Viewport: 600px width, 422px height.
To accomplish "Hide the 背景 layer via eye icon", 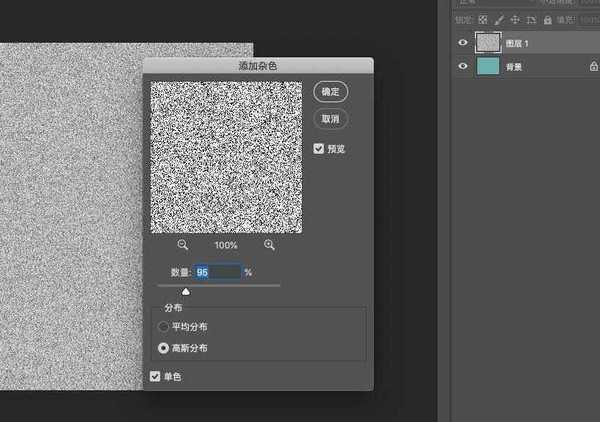I will pos(462,67).
